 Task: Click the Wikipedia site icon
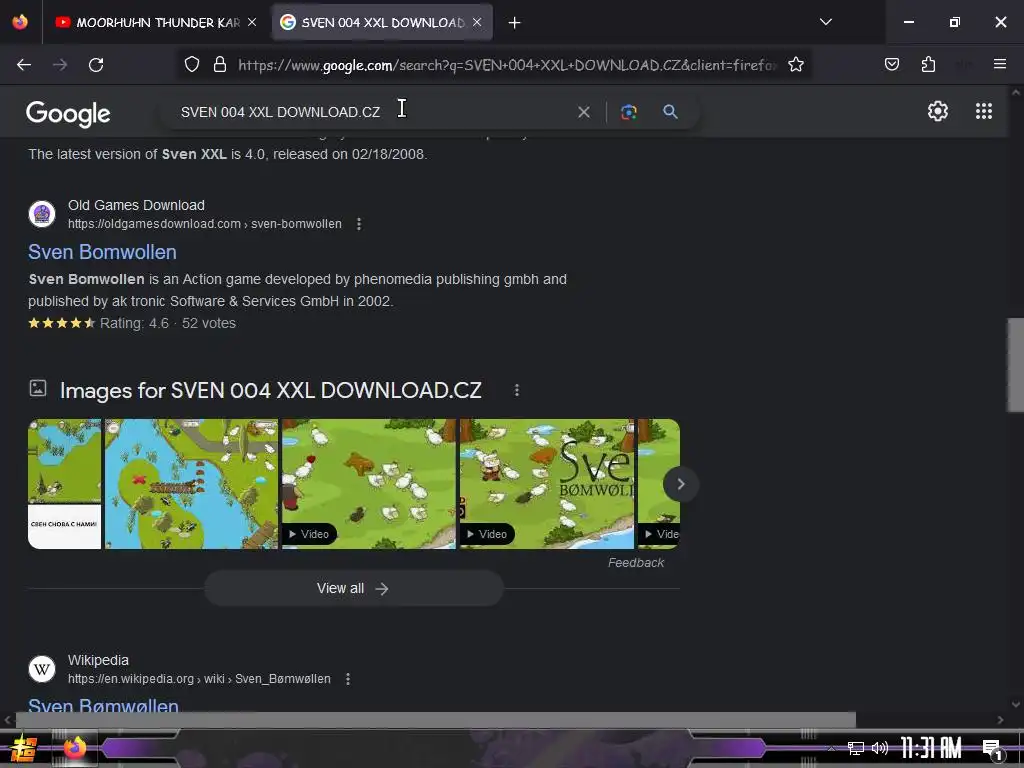pyautogui.click(x=42, y=669)
